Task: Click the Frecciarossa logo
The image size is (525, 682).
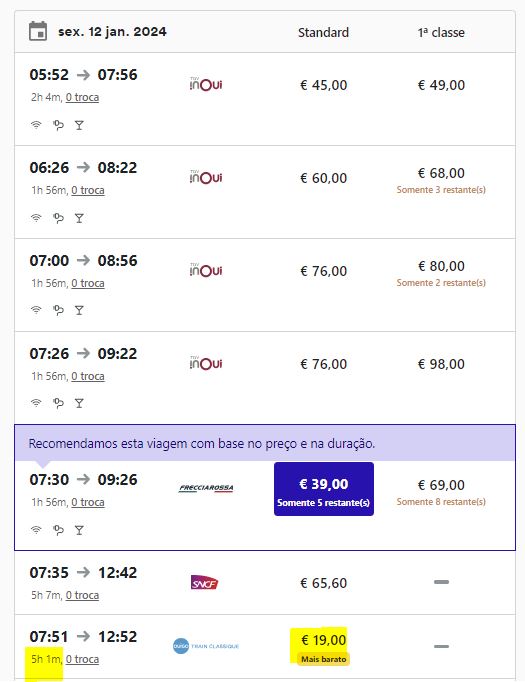Action: pyautogui.click(x=206, y=488)
